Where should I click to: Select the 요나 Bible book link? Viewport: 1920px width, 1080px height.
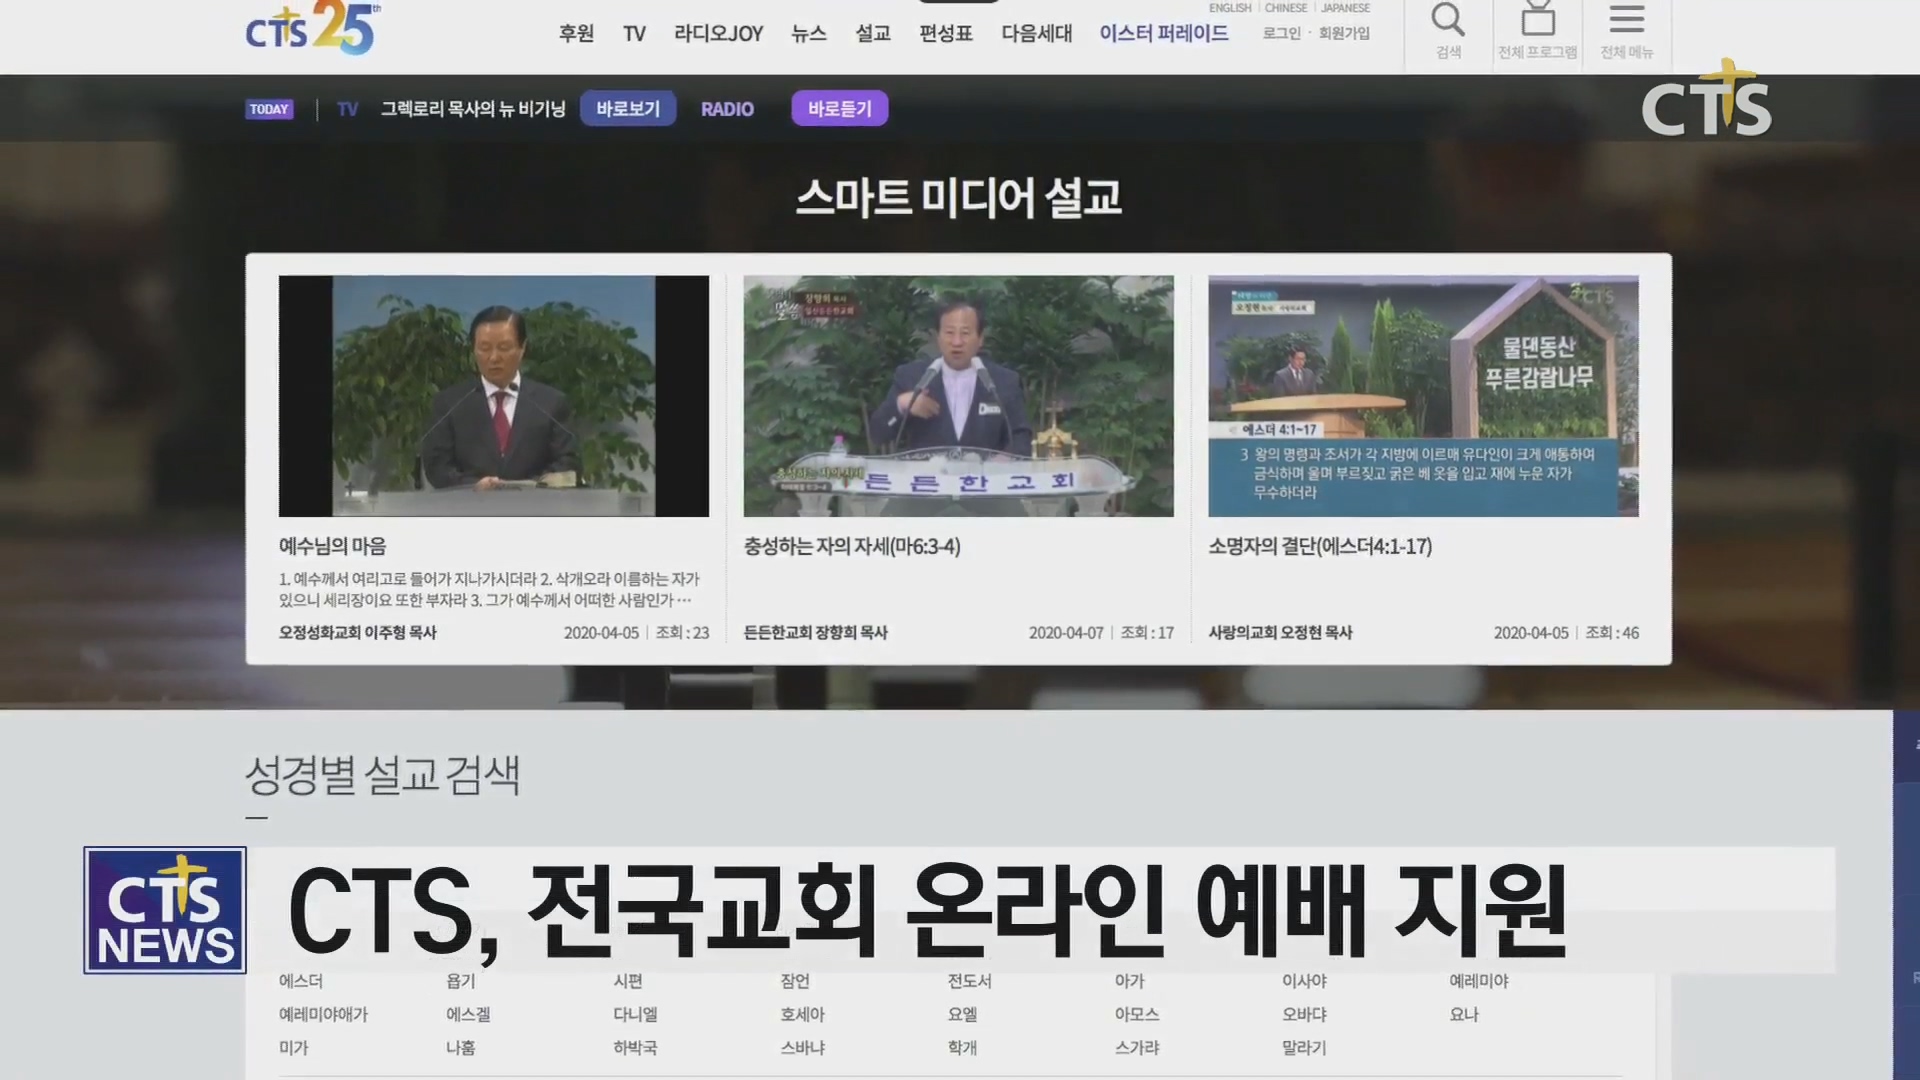pyautogui.click(x=1464, y=1014)
